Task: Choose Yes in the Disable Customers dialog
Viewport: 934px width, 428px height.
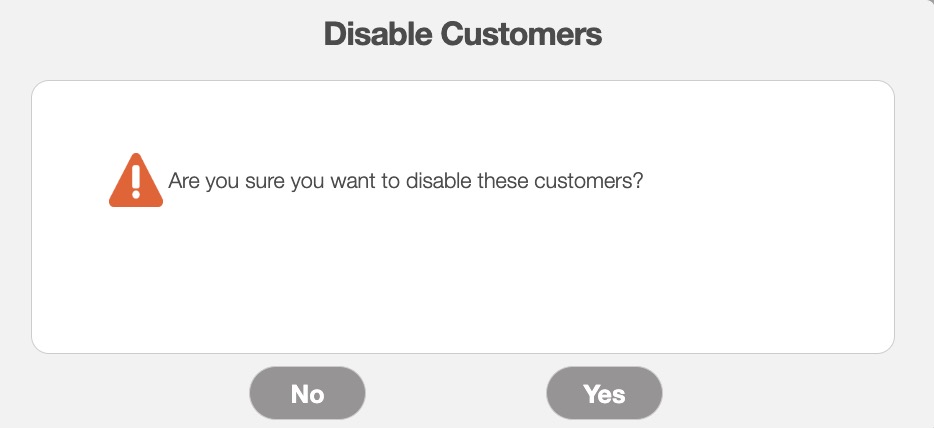Action: pos(604,393)
